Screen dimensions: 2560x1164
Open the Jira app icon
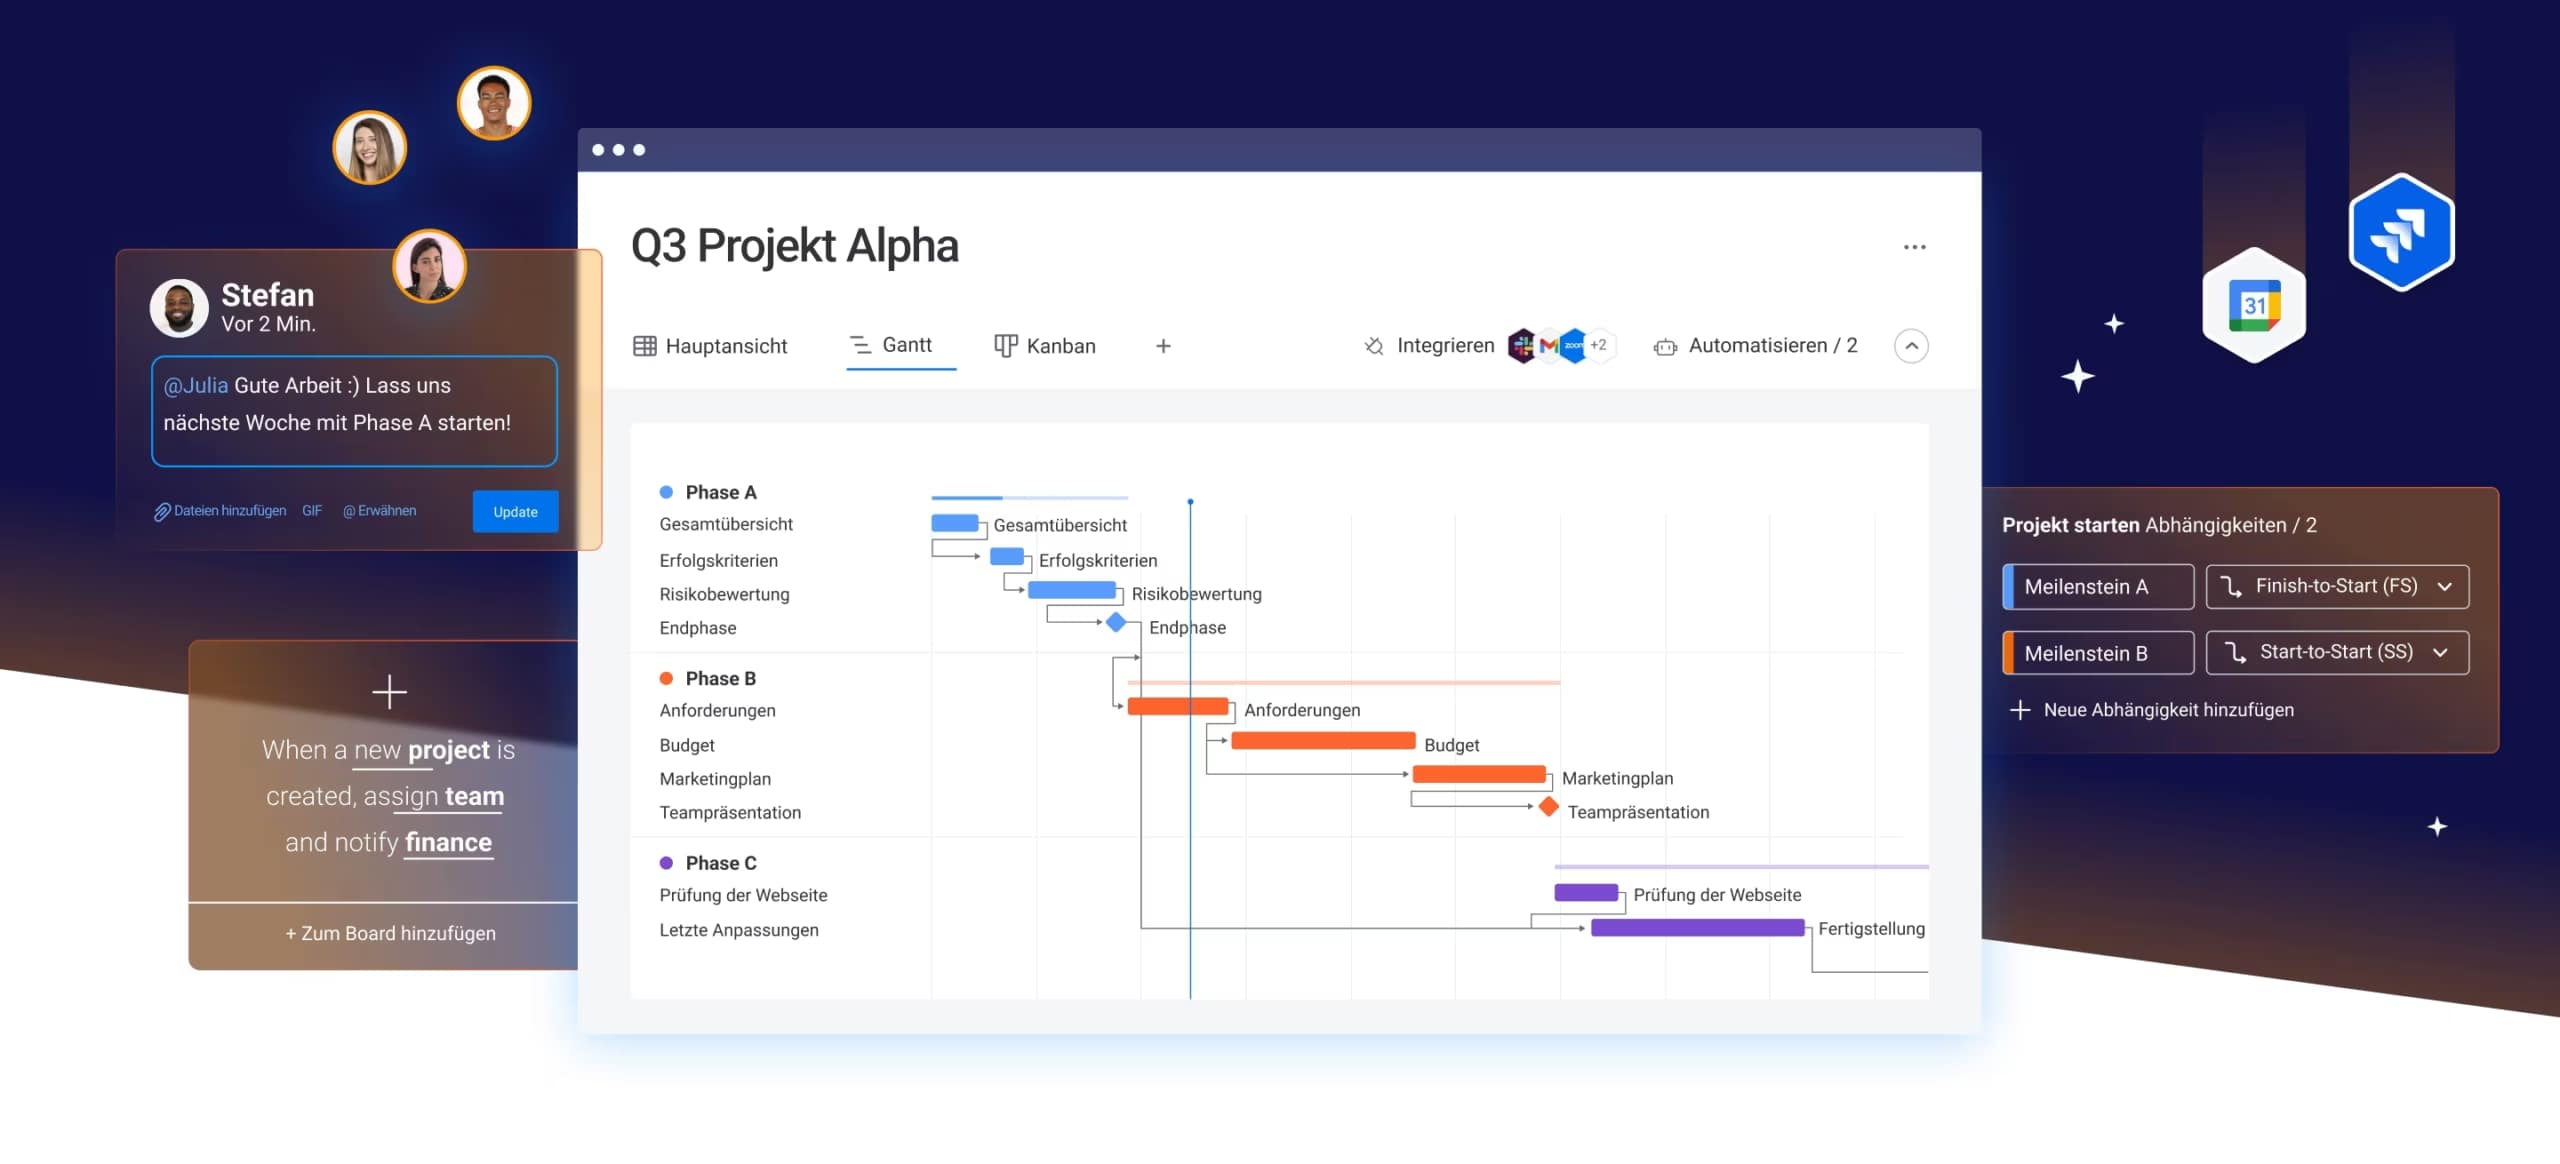[2401, 231]
